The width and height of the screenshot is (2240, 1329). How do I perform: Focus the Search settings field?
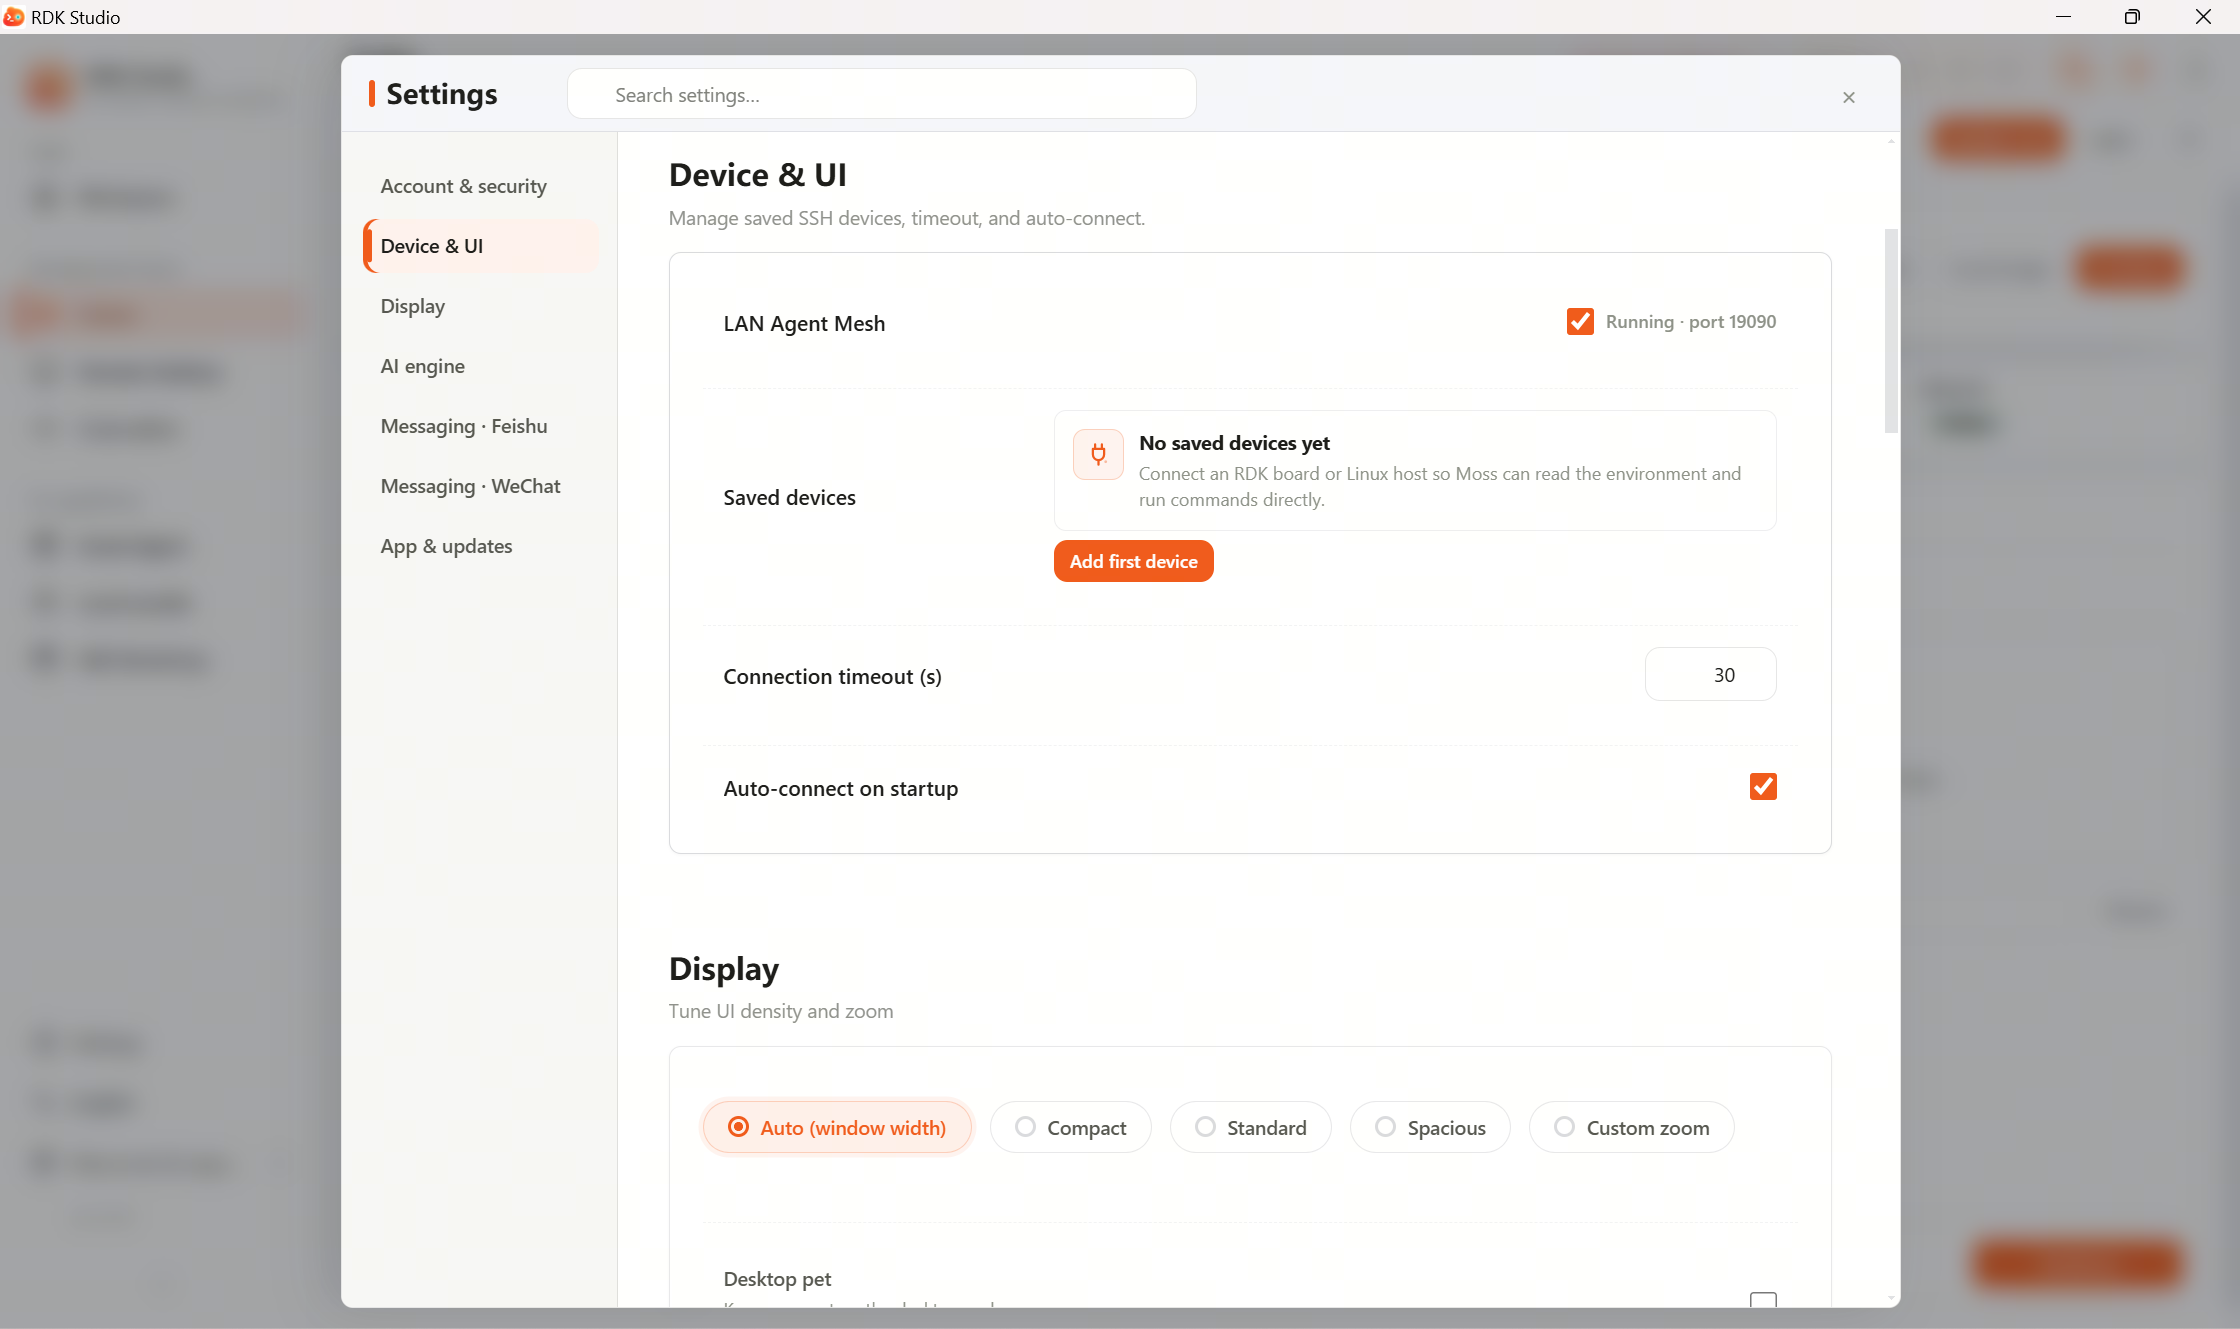pyautogui.click(x=881, y=94)
